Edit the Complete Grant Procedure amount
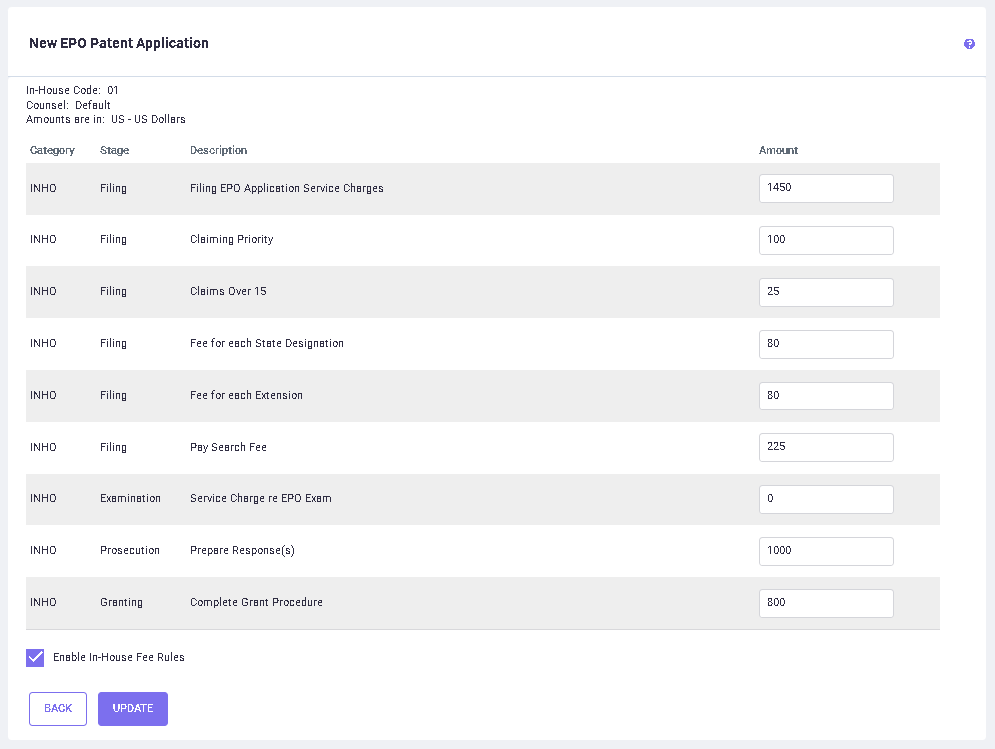The image size is (995, 749). click(x=825, y=603)
